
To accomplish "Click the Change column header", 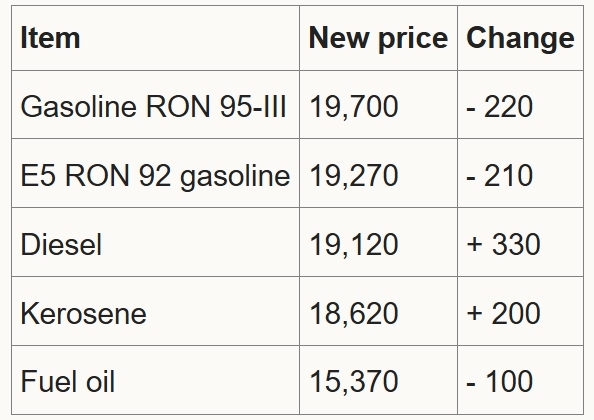I will pyautogui.click(x=520, y=38).
